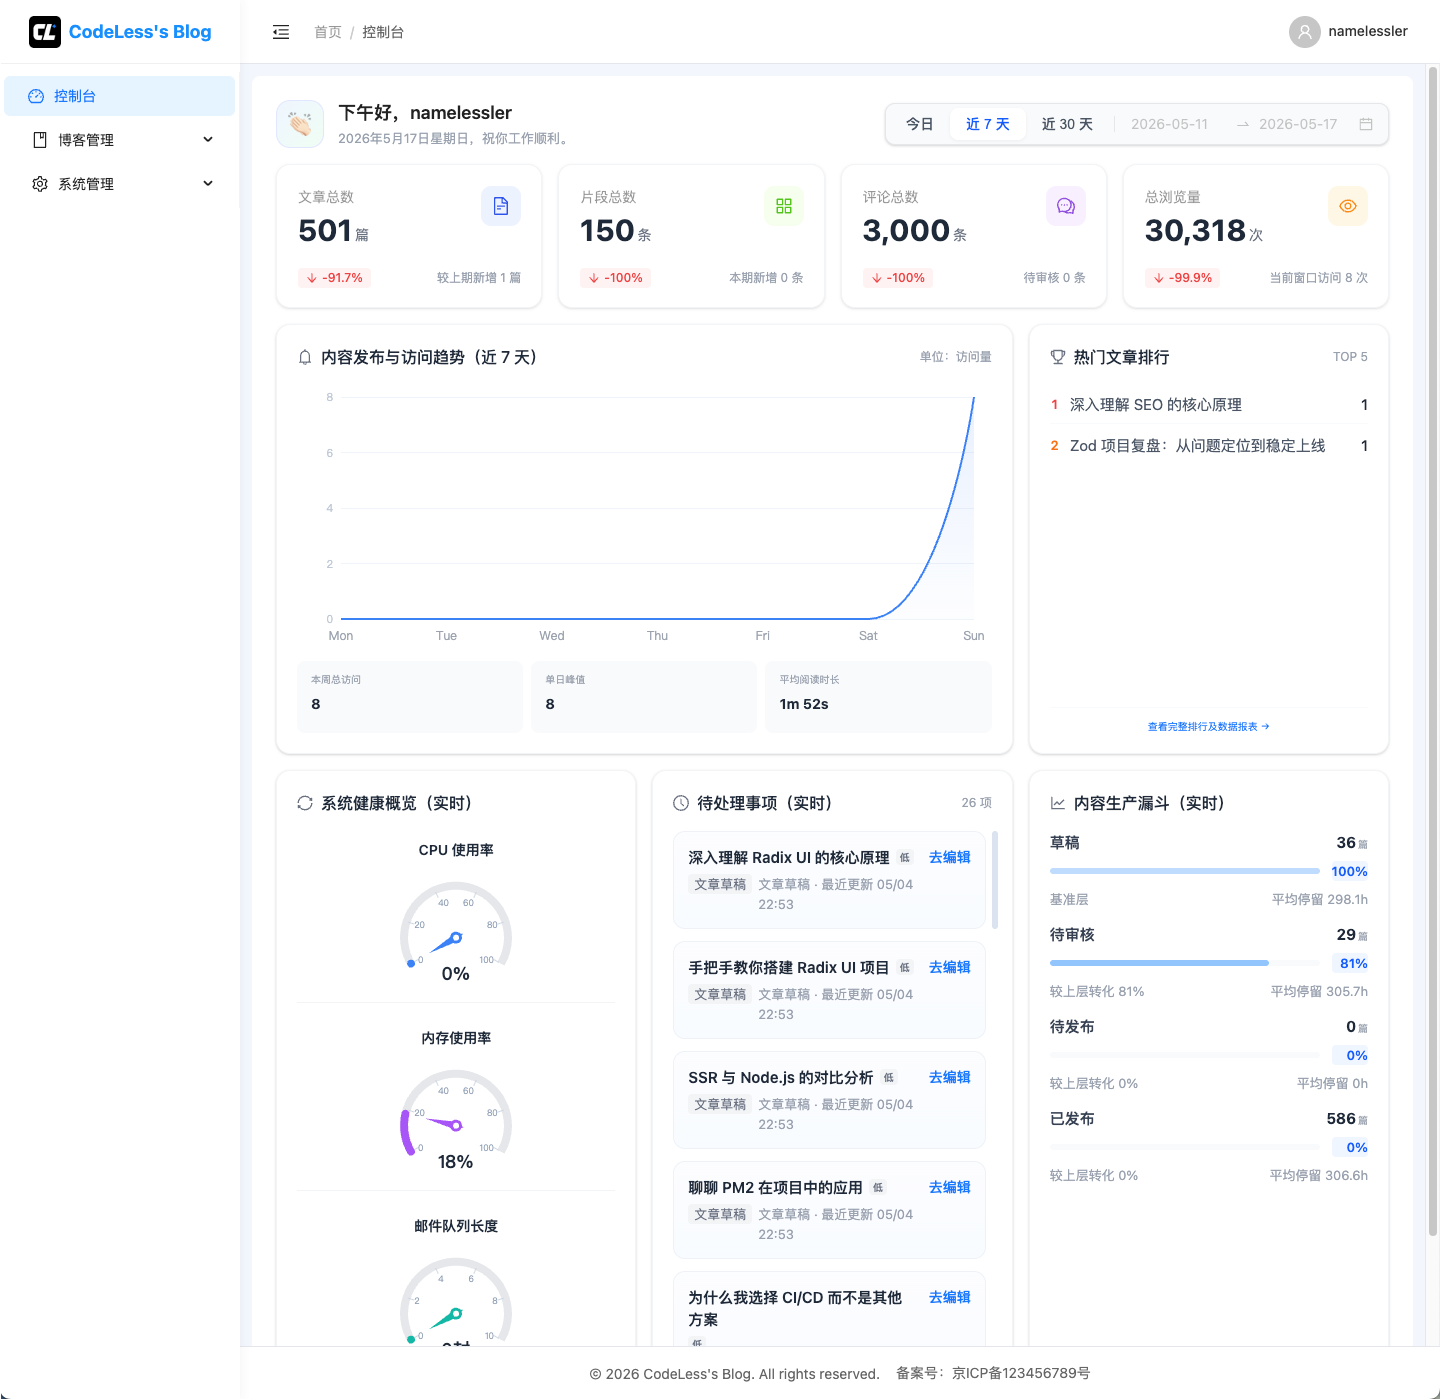The width and height of the screenshot is (1440, 1399).
Task: Click the 待处理事项 list scrollbar
Action: (x=994, y=880)
